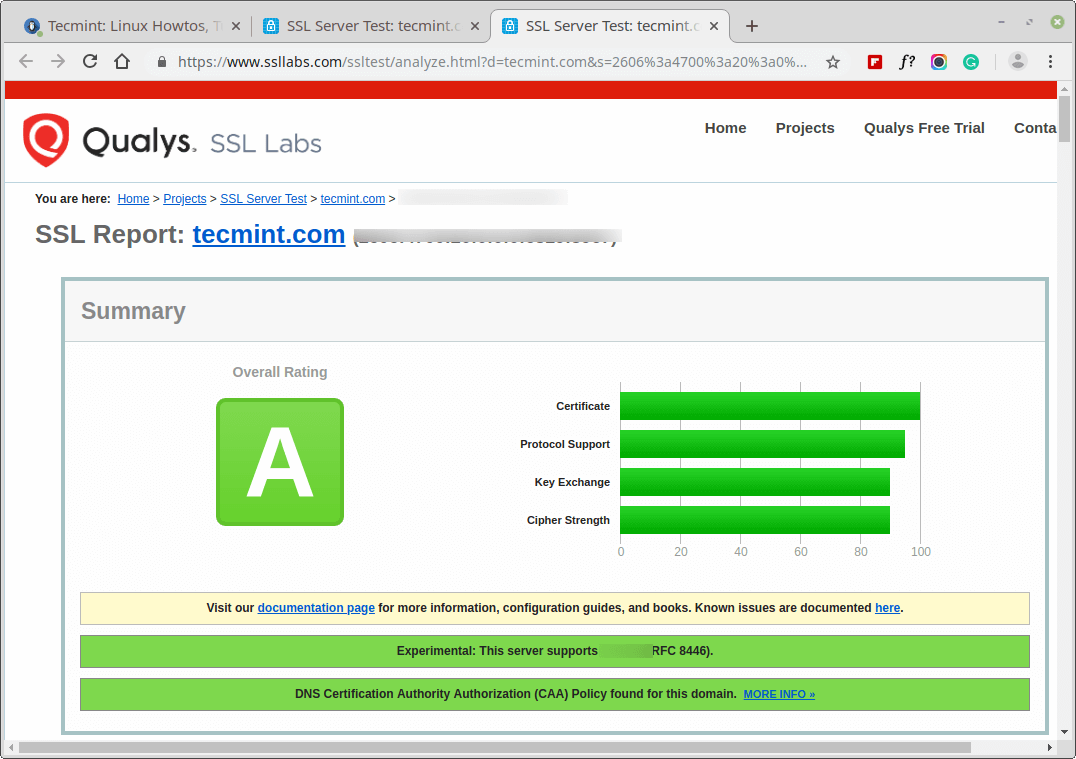Screen dimensions: 1076x759
Task: Open the user profile avatar icon
Action: pos(1018,62)
